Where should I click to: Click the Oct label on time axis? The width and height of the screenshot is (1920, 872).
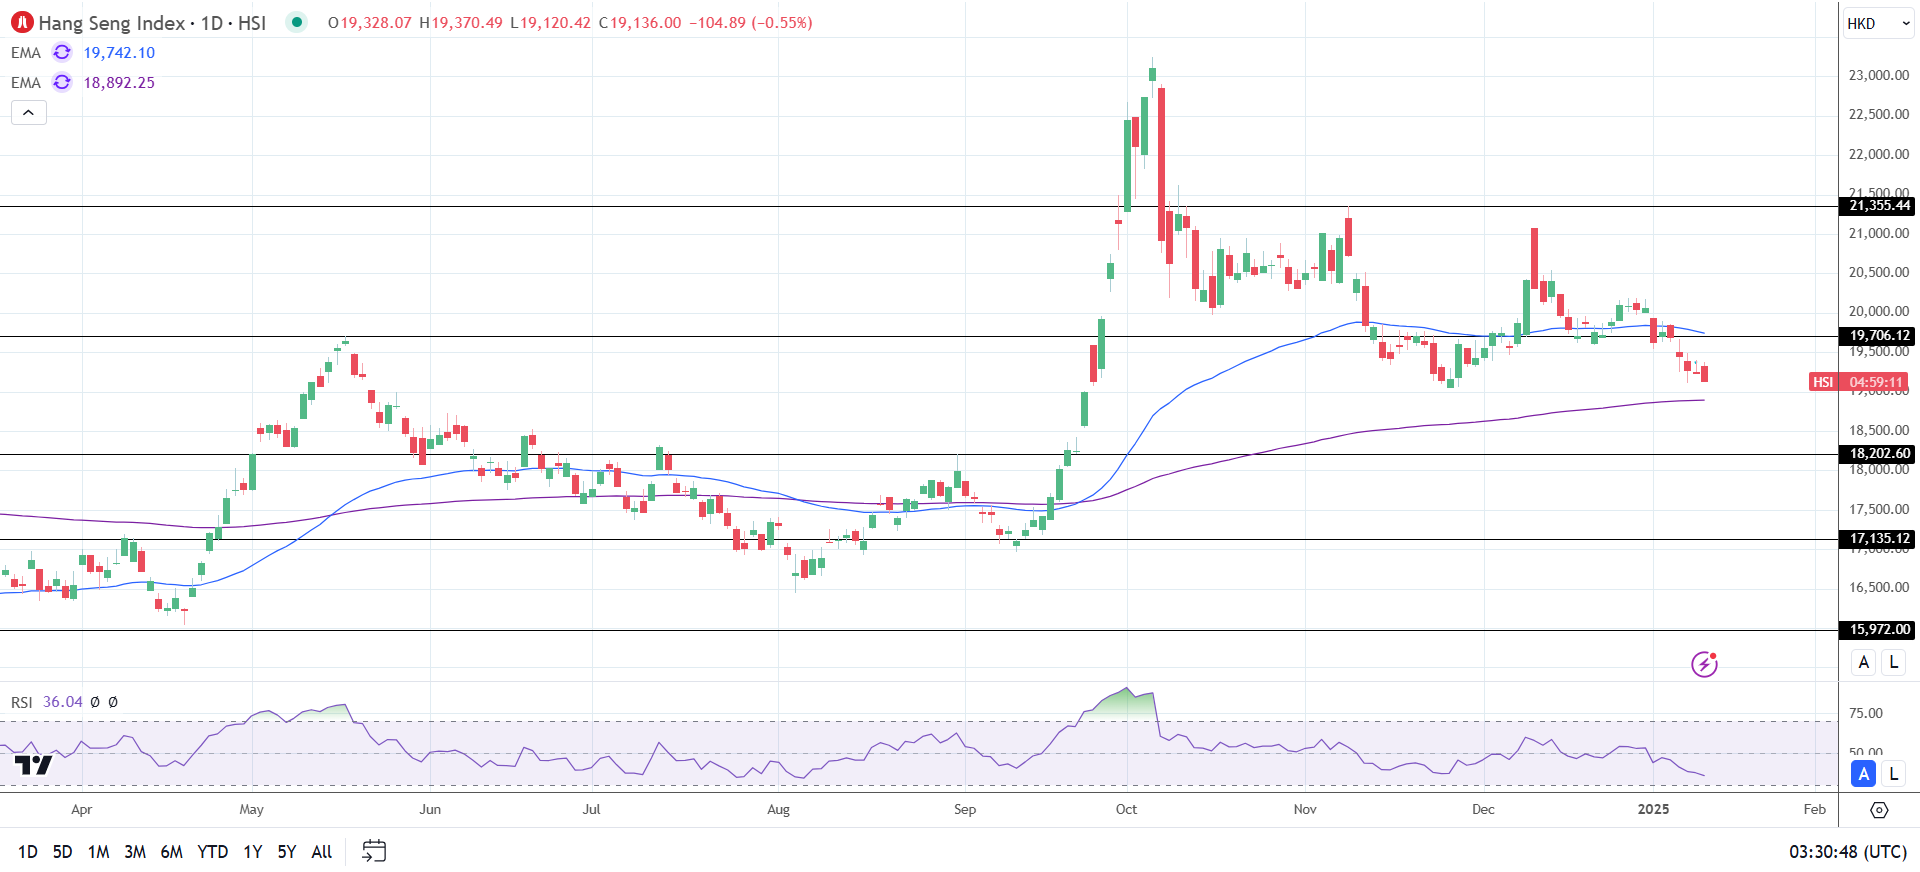click(1126, 810)
